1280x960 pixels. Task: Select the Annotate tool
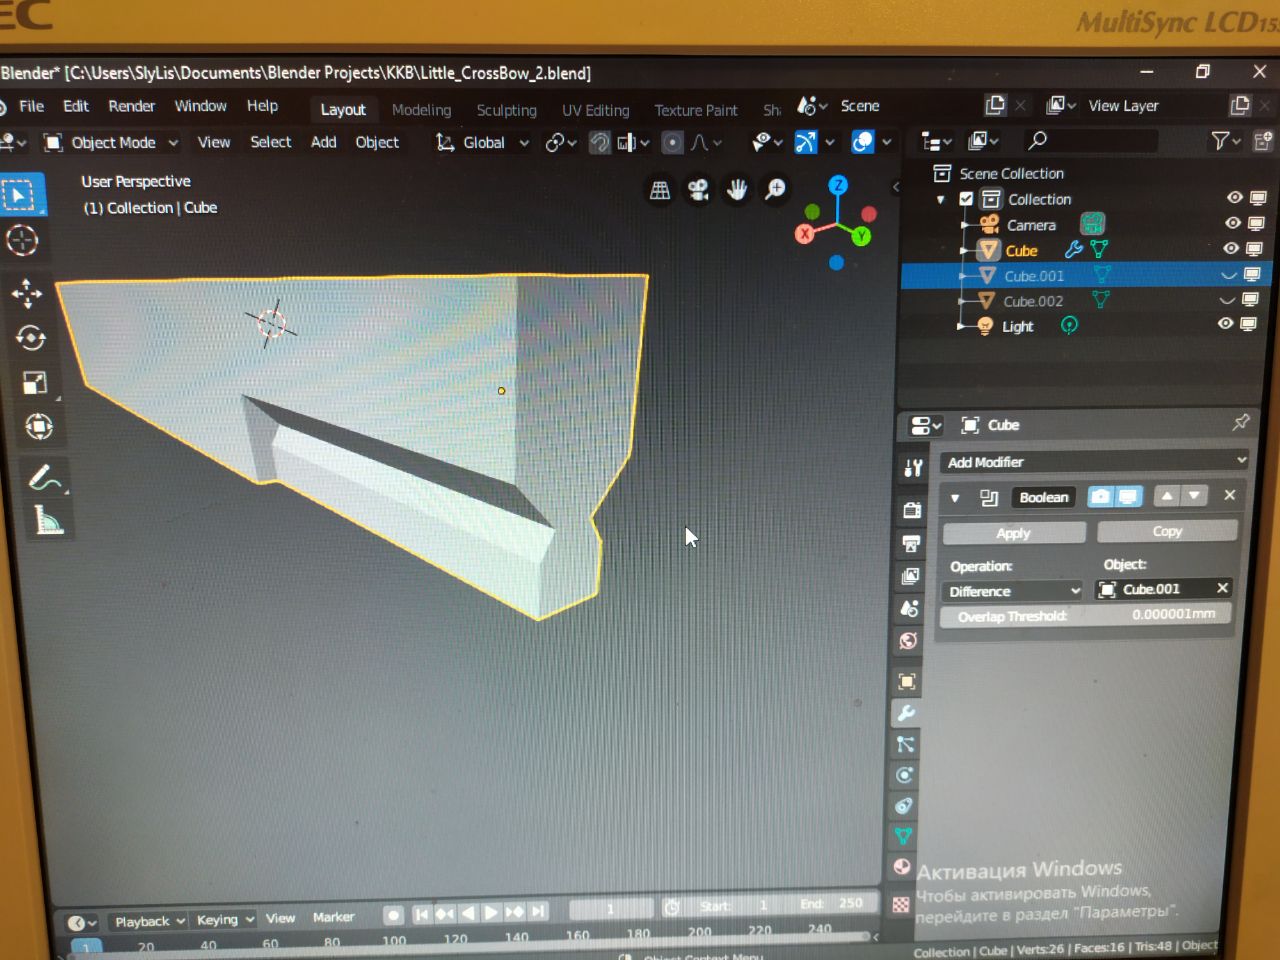click(x=44, y=478)
